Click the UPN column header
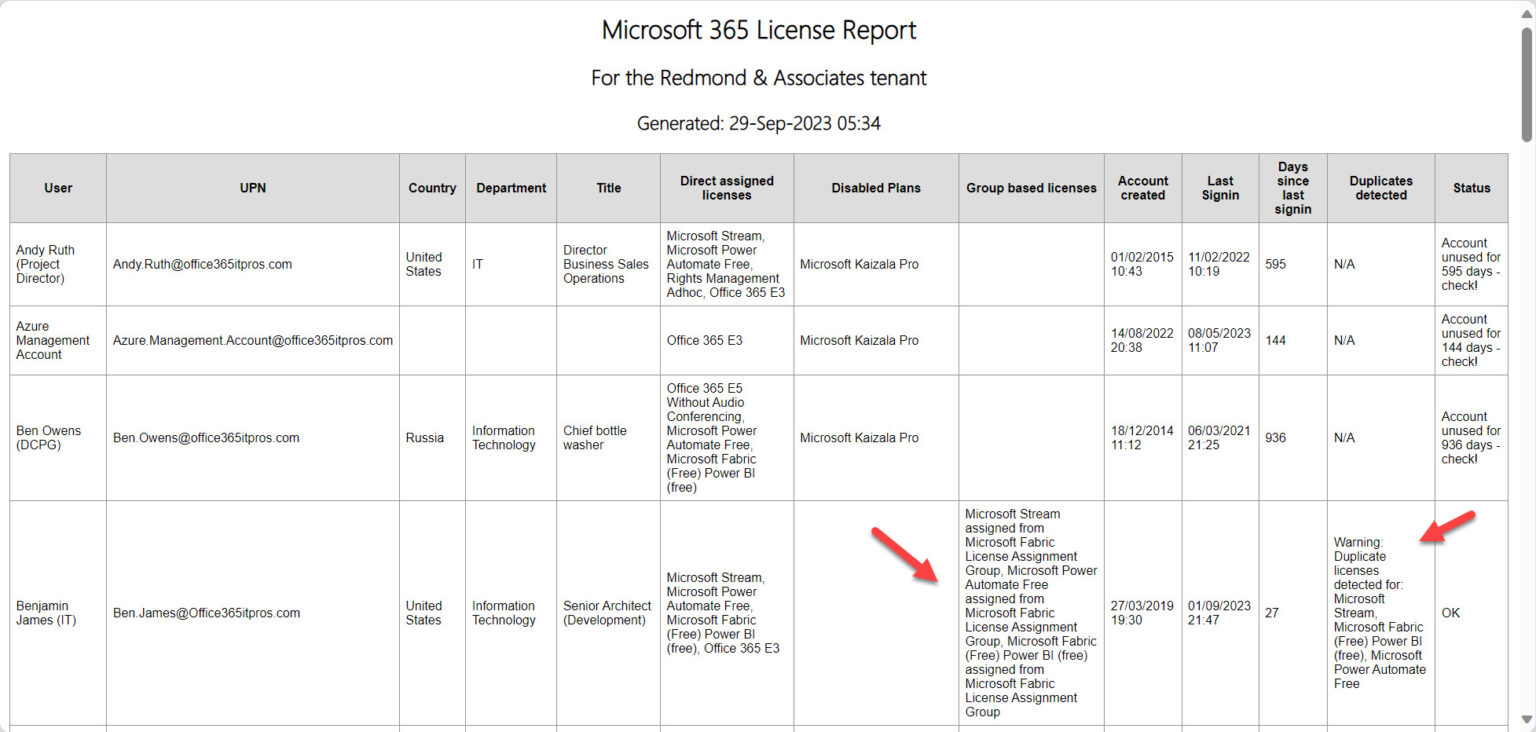Image resolution: width=1536 pixels, height=732 pixels. point(252,187)
